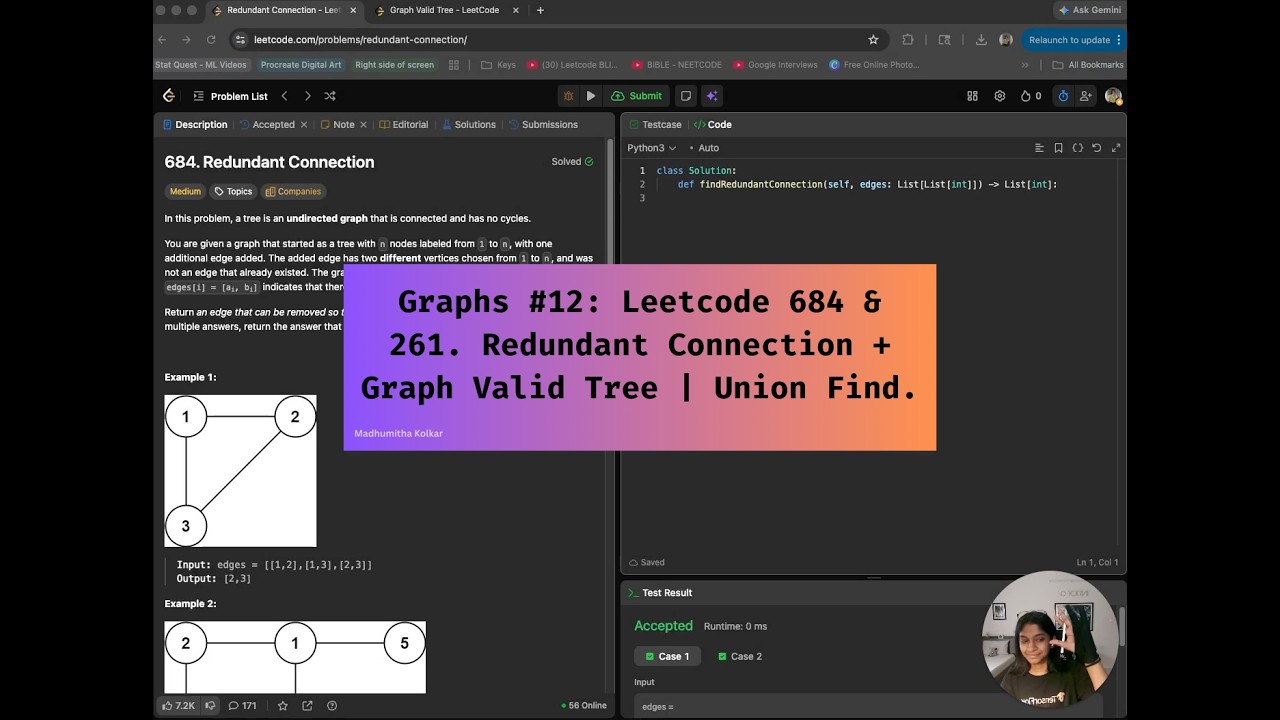Submit the solution
Screen dimensions: 1280x720
[x=637, y=96]
